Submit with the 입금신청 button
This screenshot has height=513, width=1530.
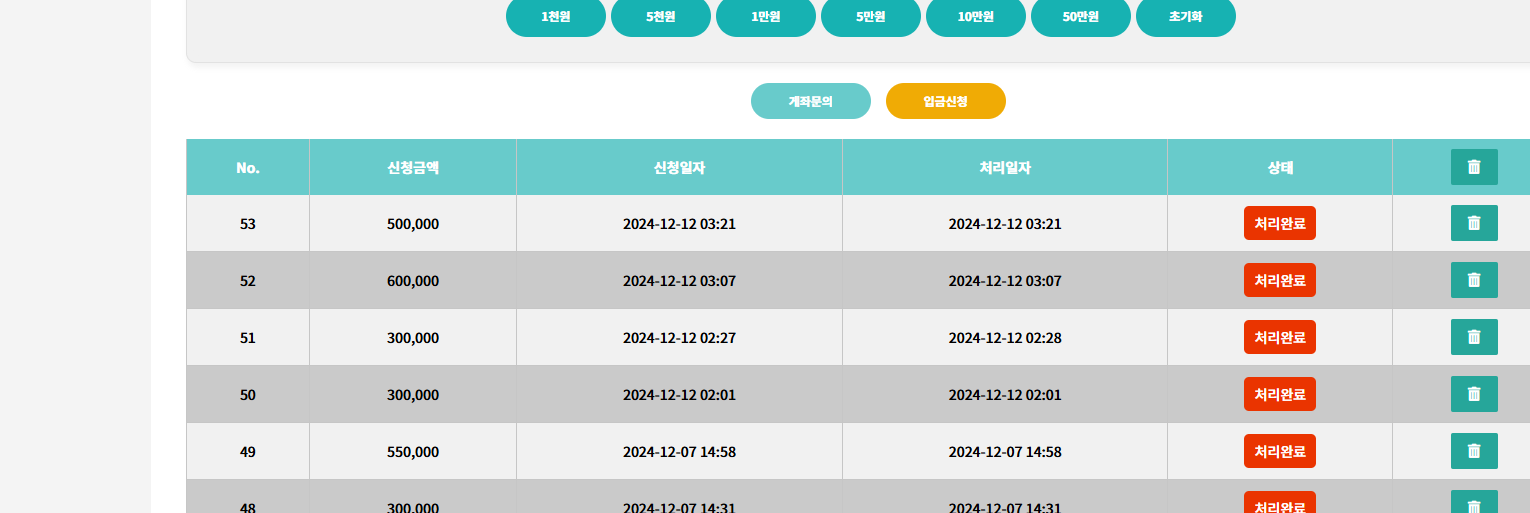pos(946,101)
